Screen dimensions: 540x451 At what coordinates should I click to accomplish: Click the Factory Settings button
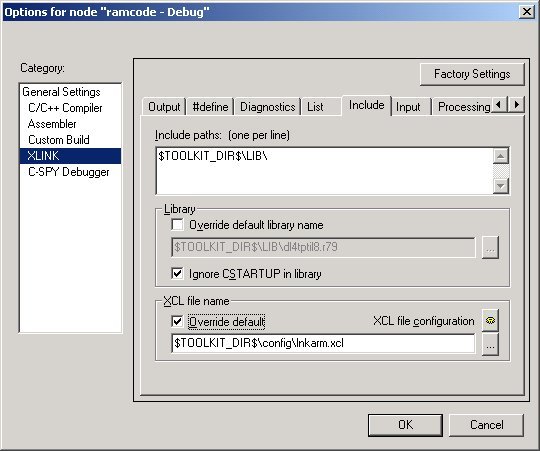pos(472,74)
